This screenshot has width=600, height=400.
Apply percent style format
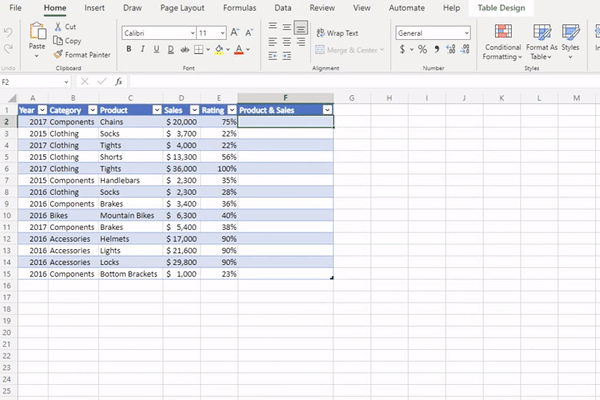(x=422, y=49)
